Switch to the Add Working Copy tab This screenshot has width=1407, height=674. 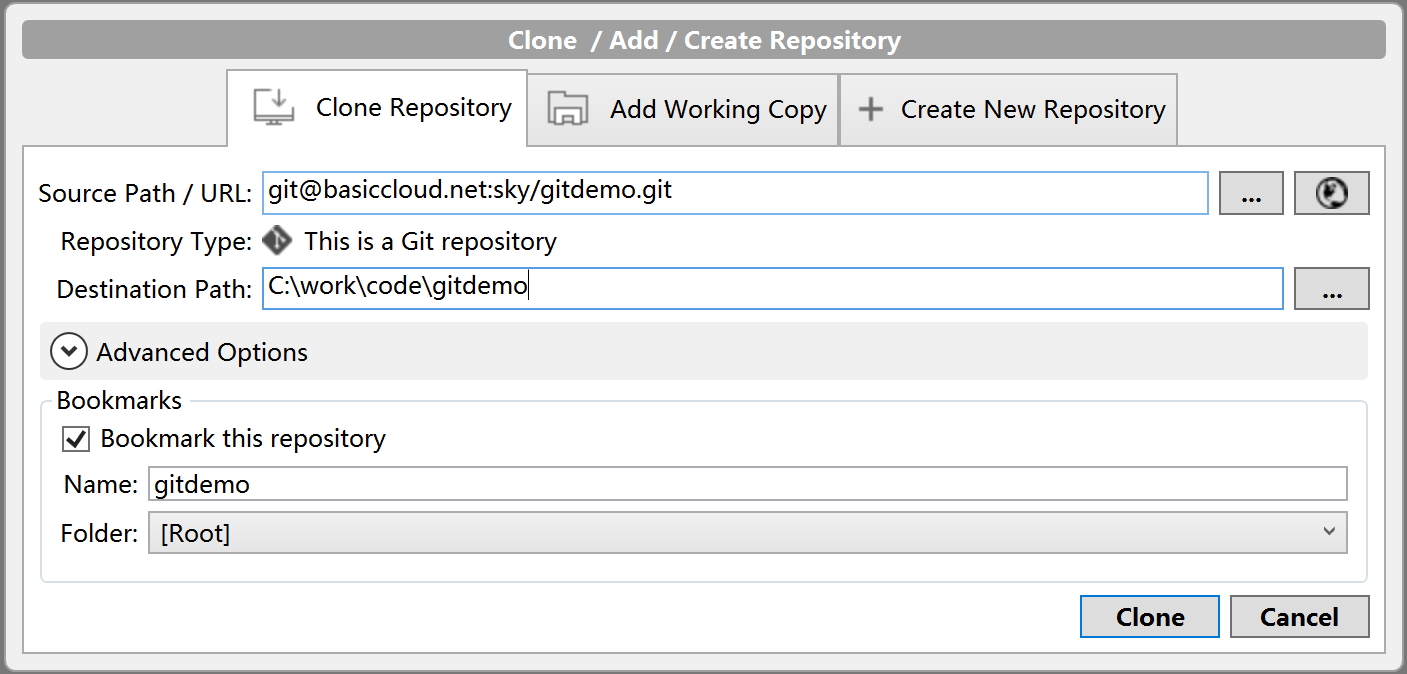coord(717,109)
